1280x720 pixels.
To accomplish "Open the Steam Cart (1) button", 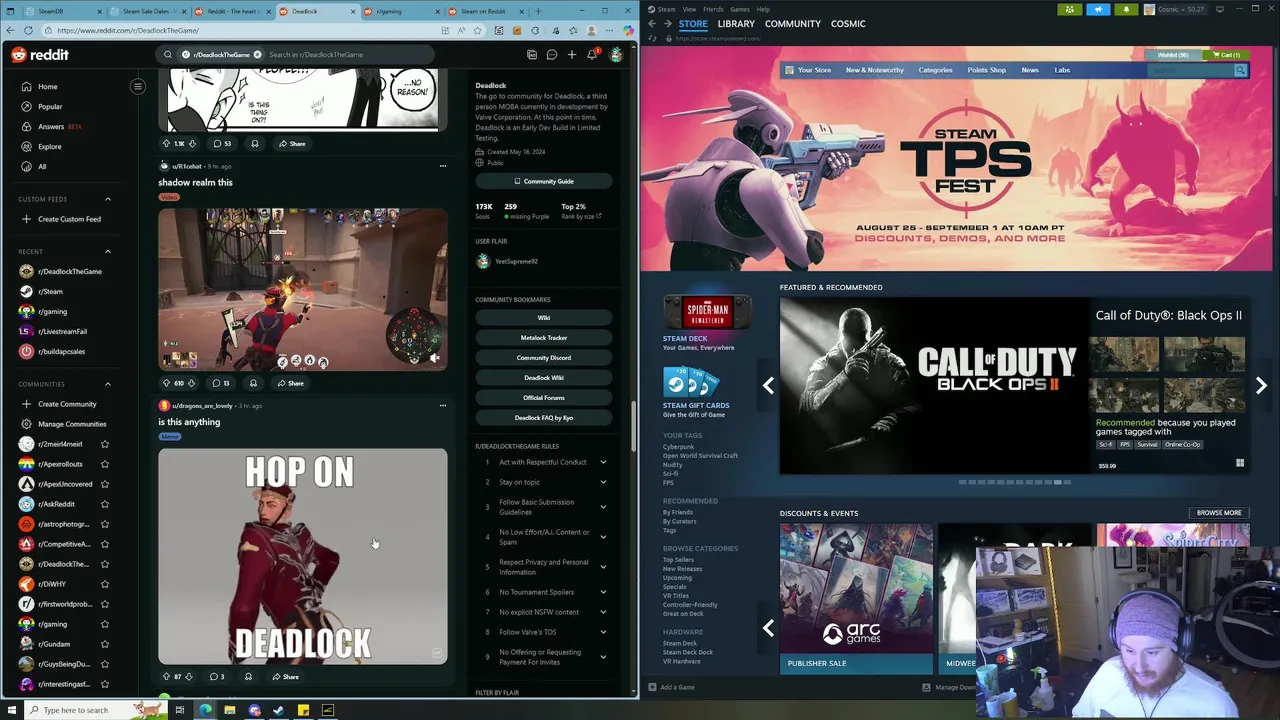I will [1226, 55].
